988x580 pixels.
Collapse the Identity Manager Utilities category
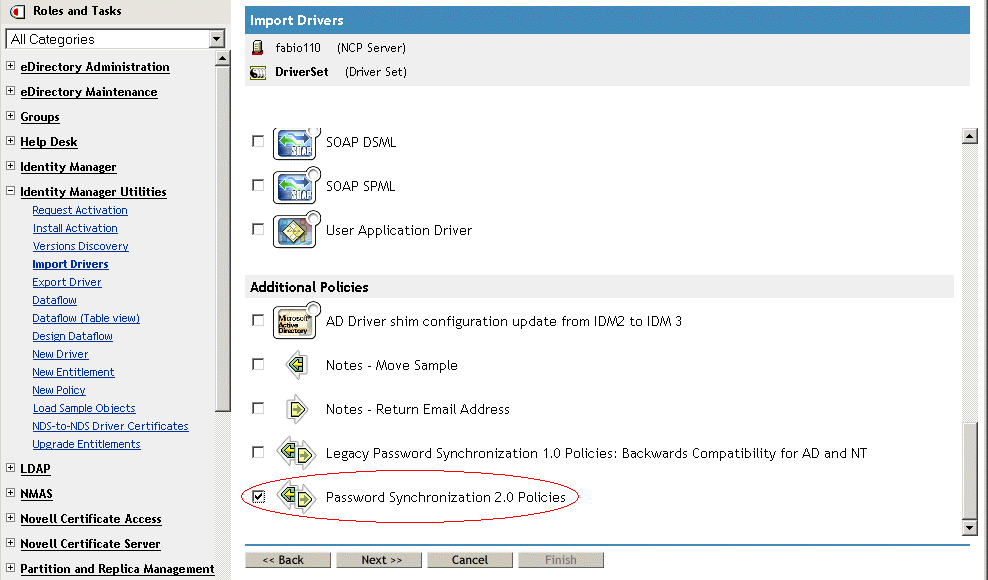10,192
